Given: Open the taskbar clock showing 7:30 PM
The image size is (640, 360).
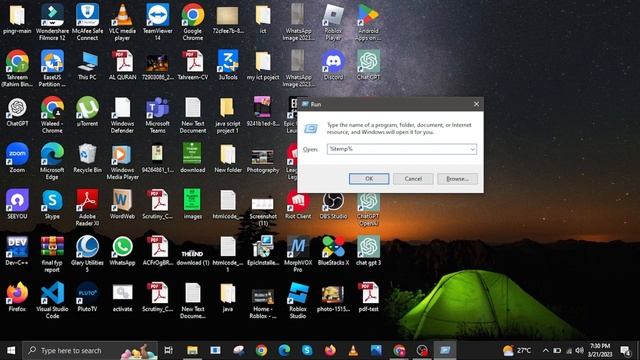Looking at the screenshot, I should tap(600, 350).
